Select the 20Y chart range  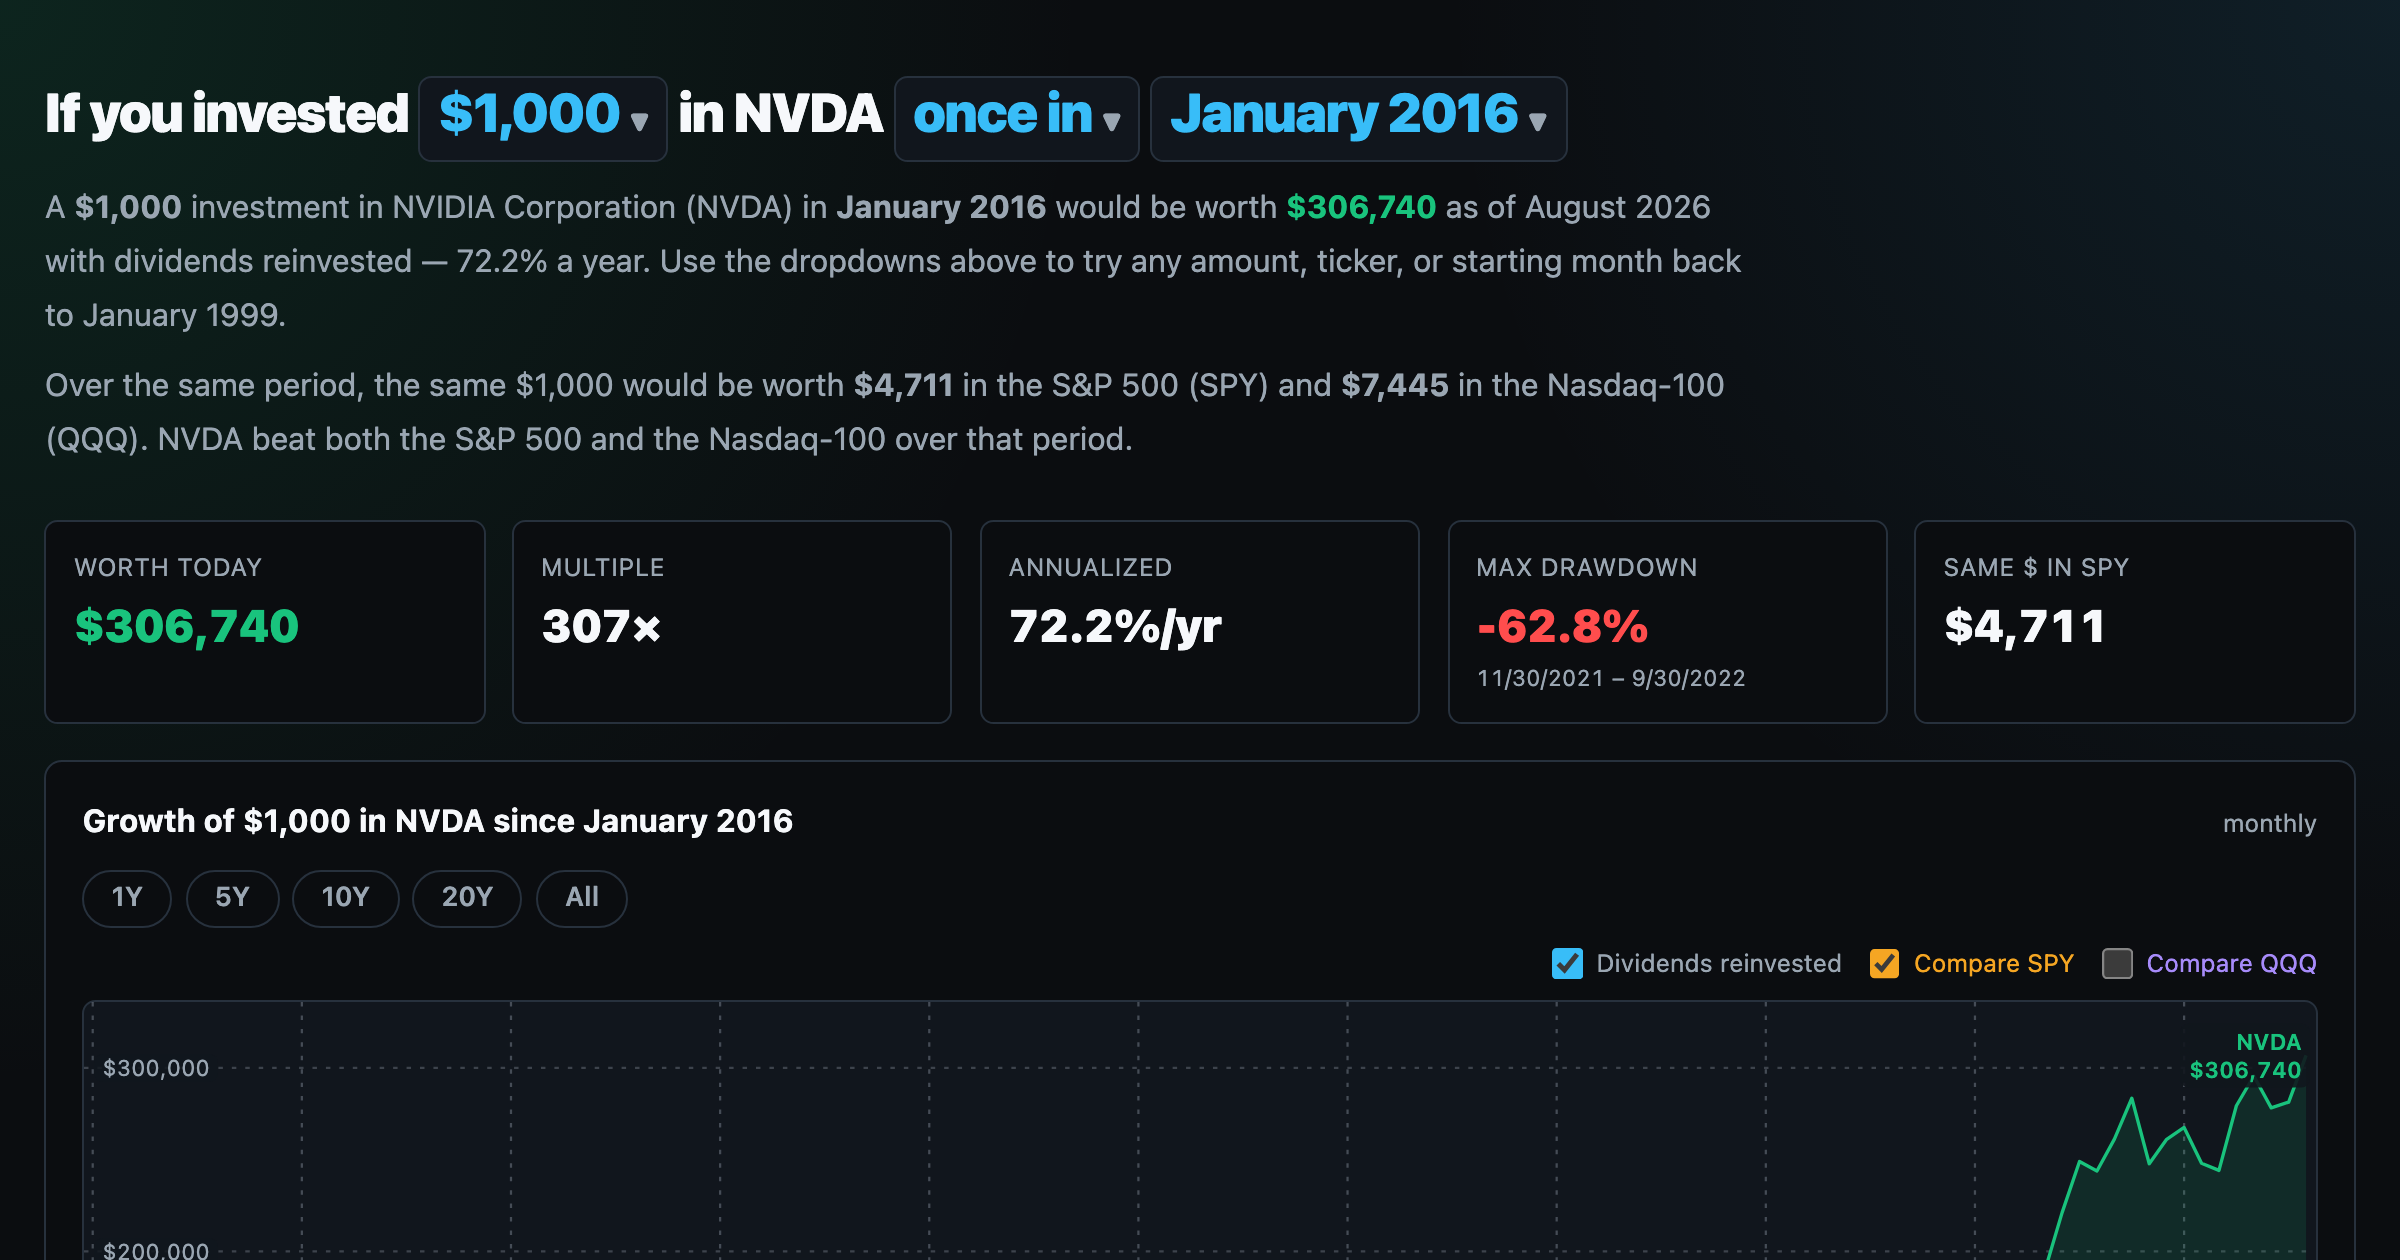tap(467, 898)
